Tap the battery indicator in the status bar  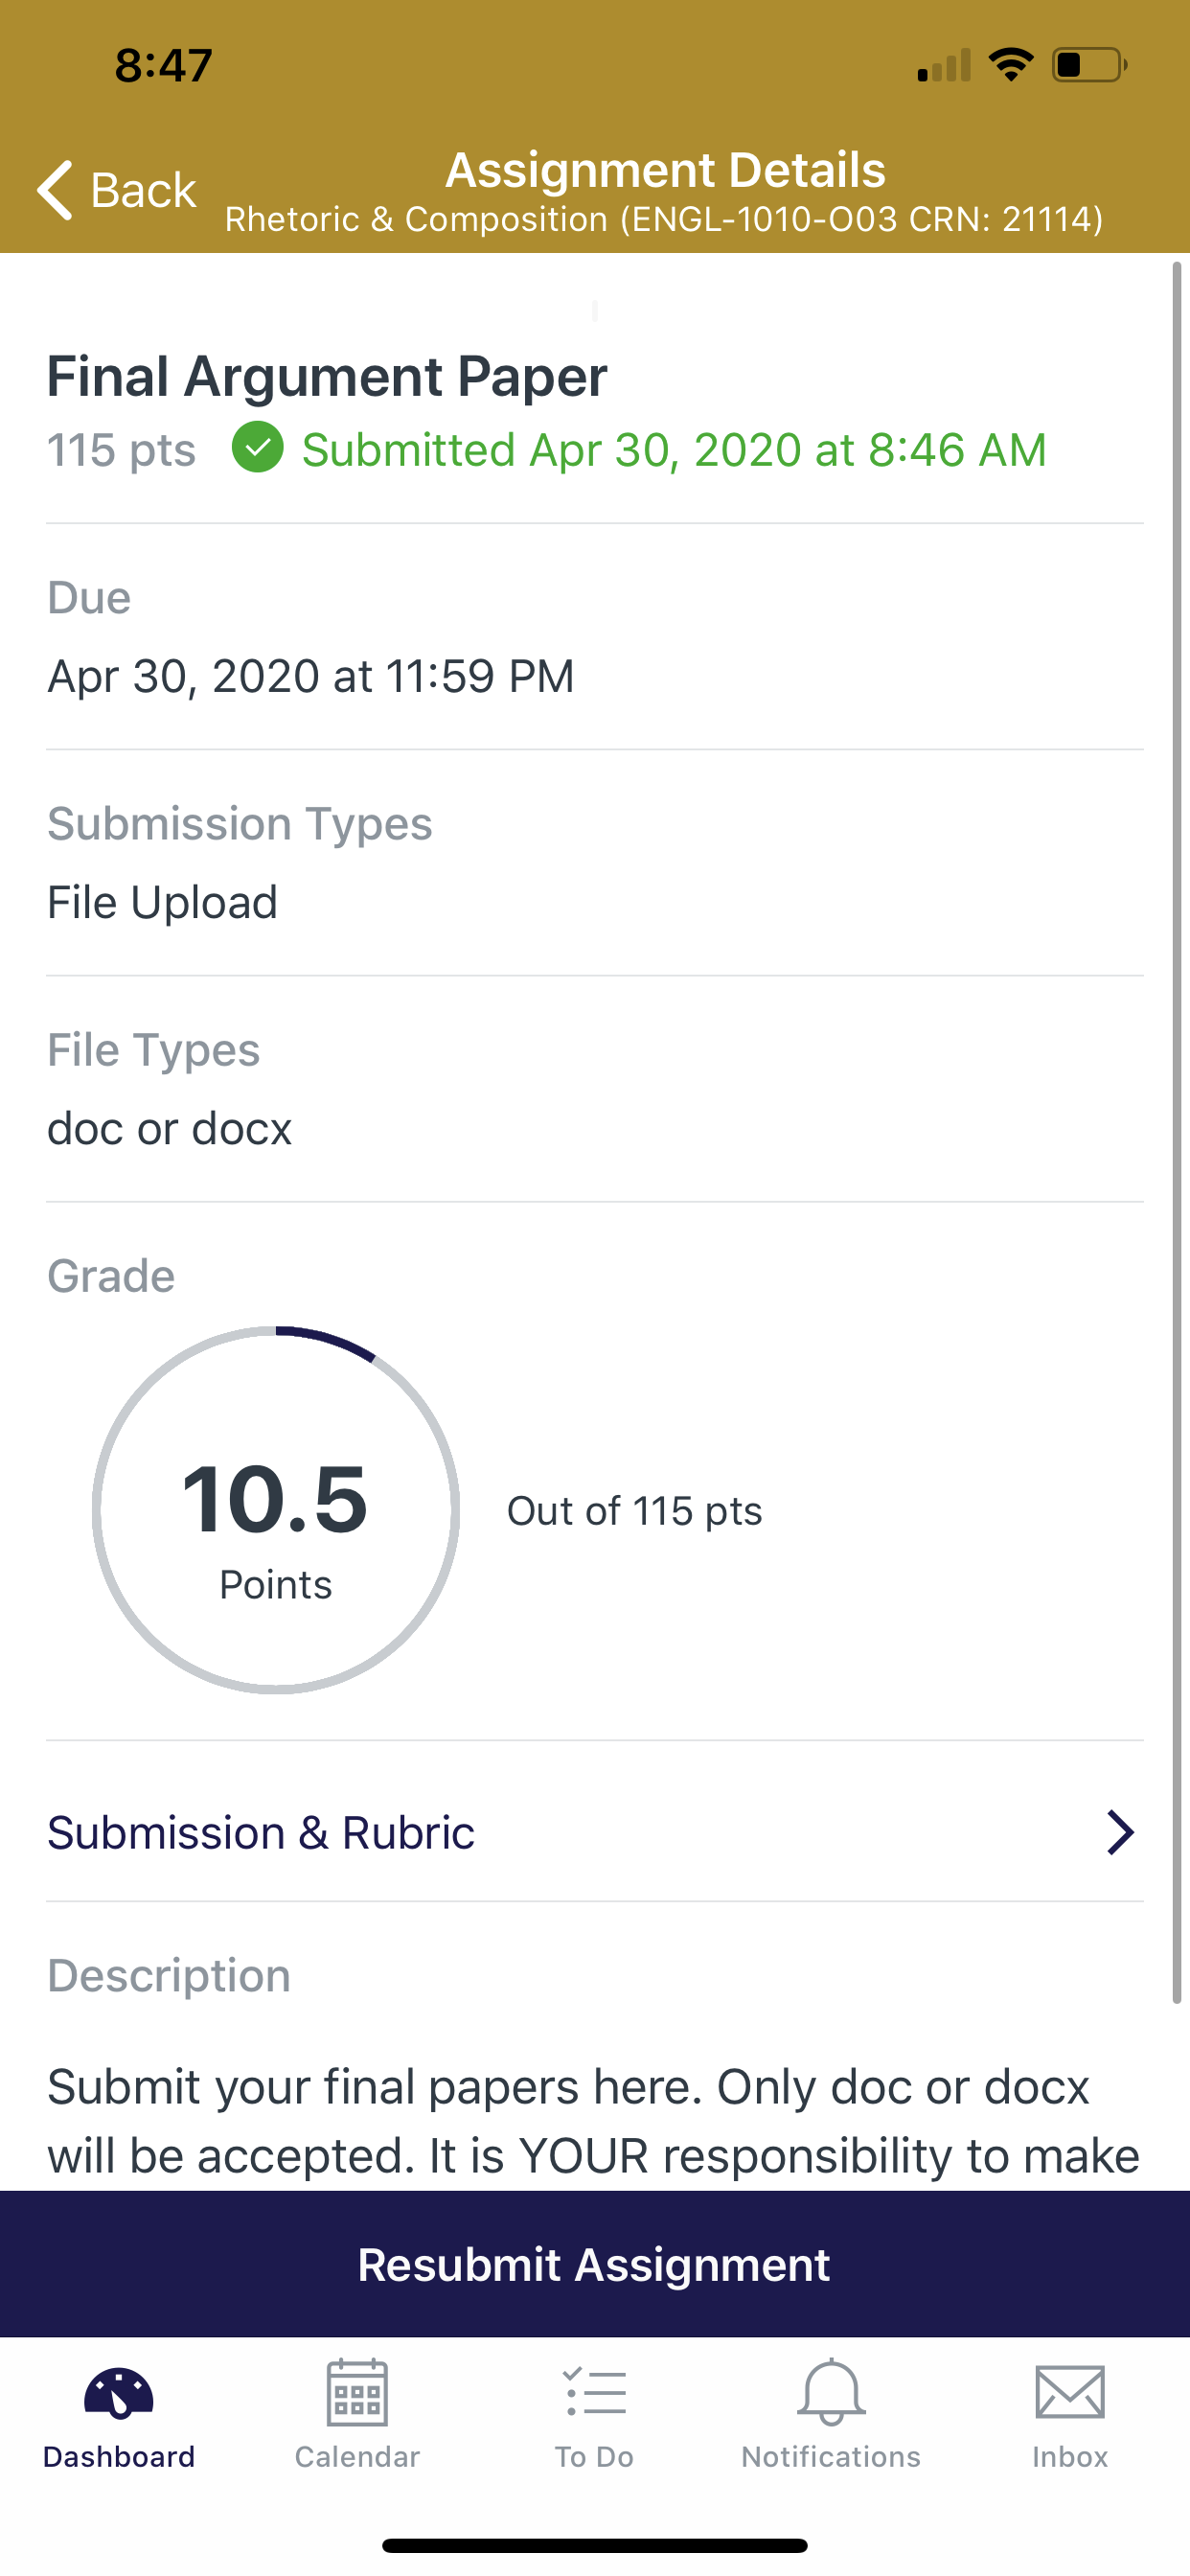pyautogui.click(x=1090, y=65)
